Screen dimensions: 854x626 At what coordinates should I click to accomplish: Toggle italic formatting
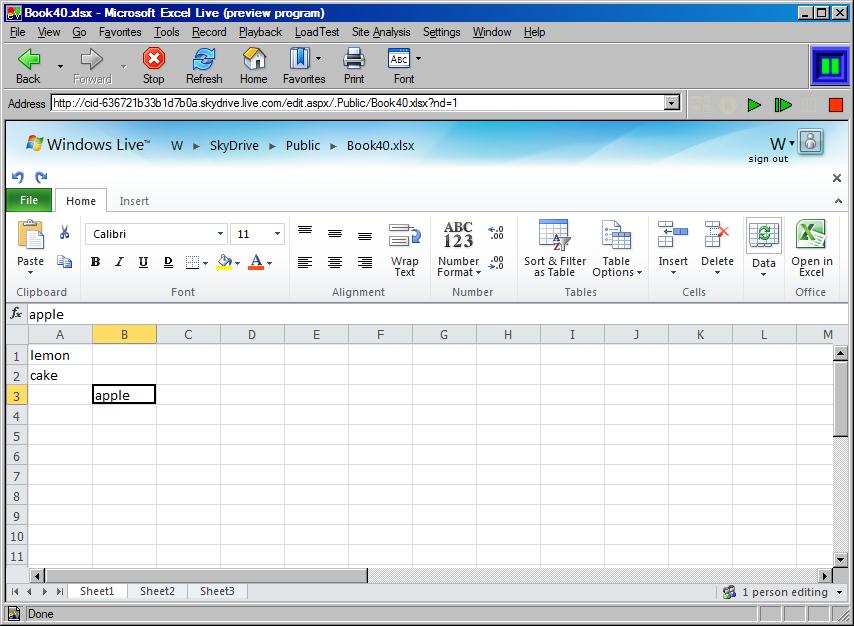[x=118, y=261]
